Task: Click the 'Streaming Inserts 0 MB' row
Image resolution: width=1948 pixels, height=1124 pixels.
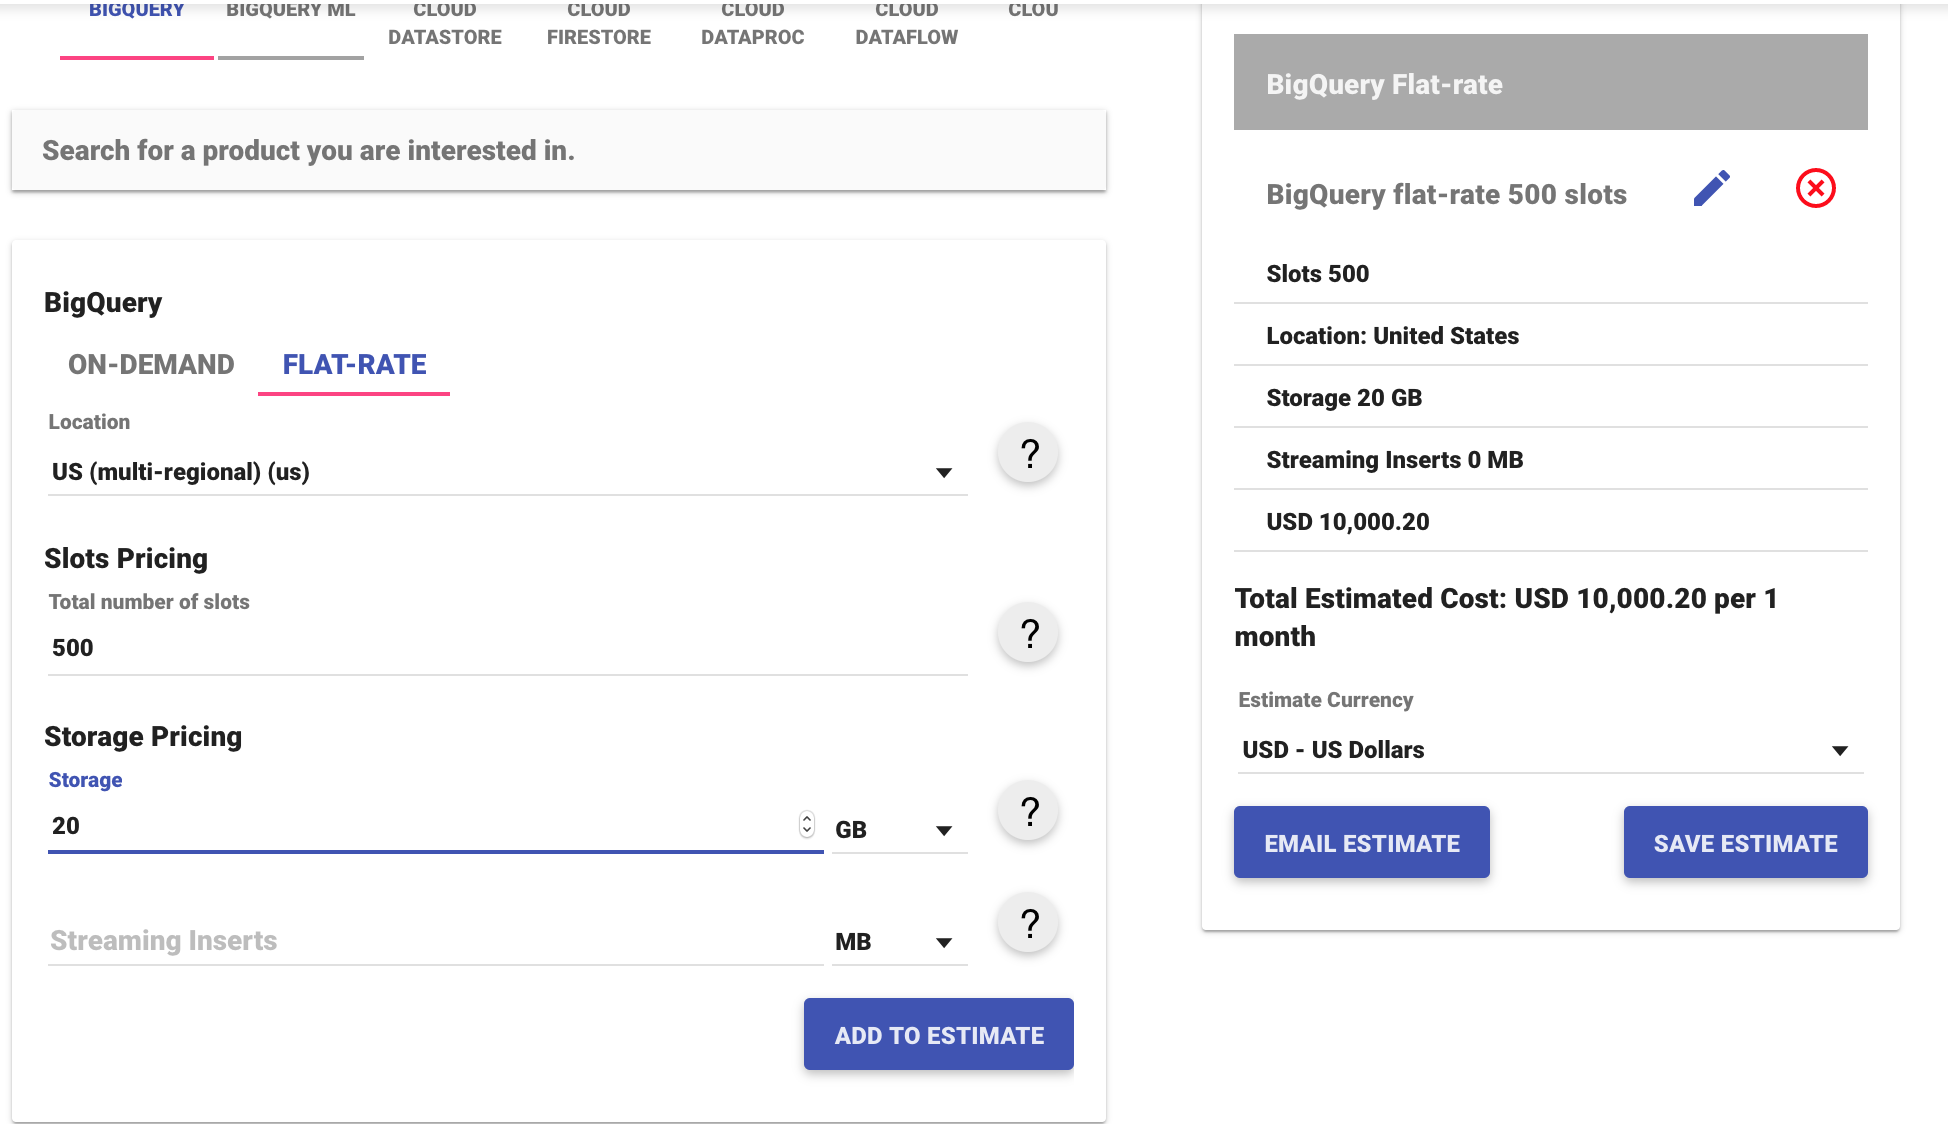Action: 1550,460
